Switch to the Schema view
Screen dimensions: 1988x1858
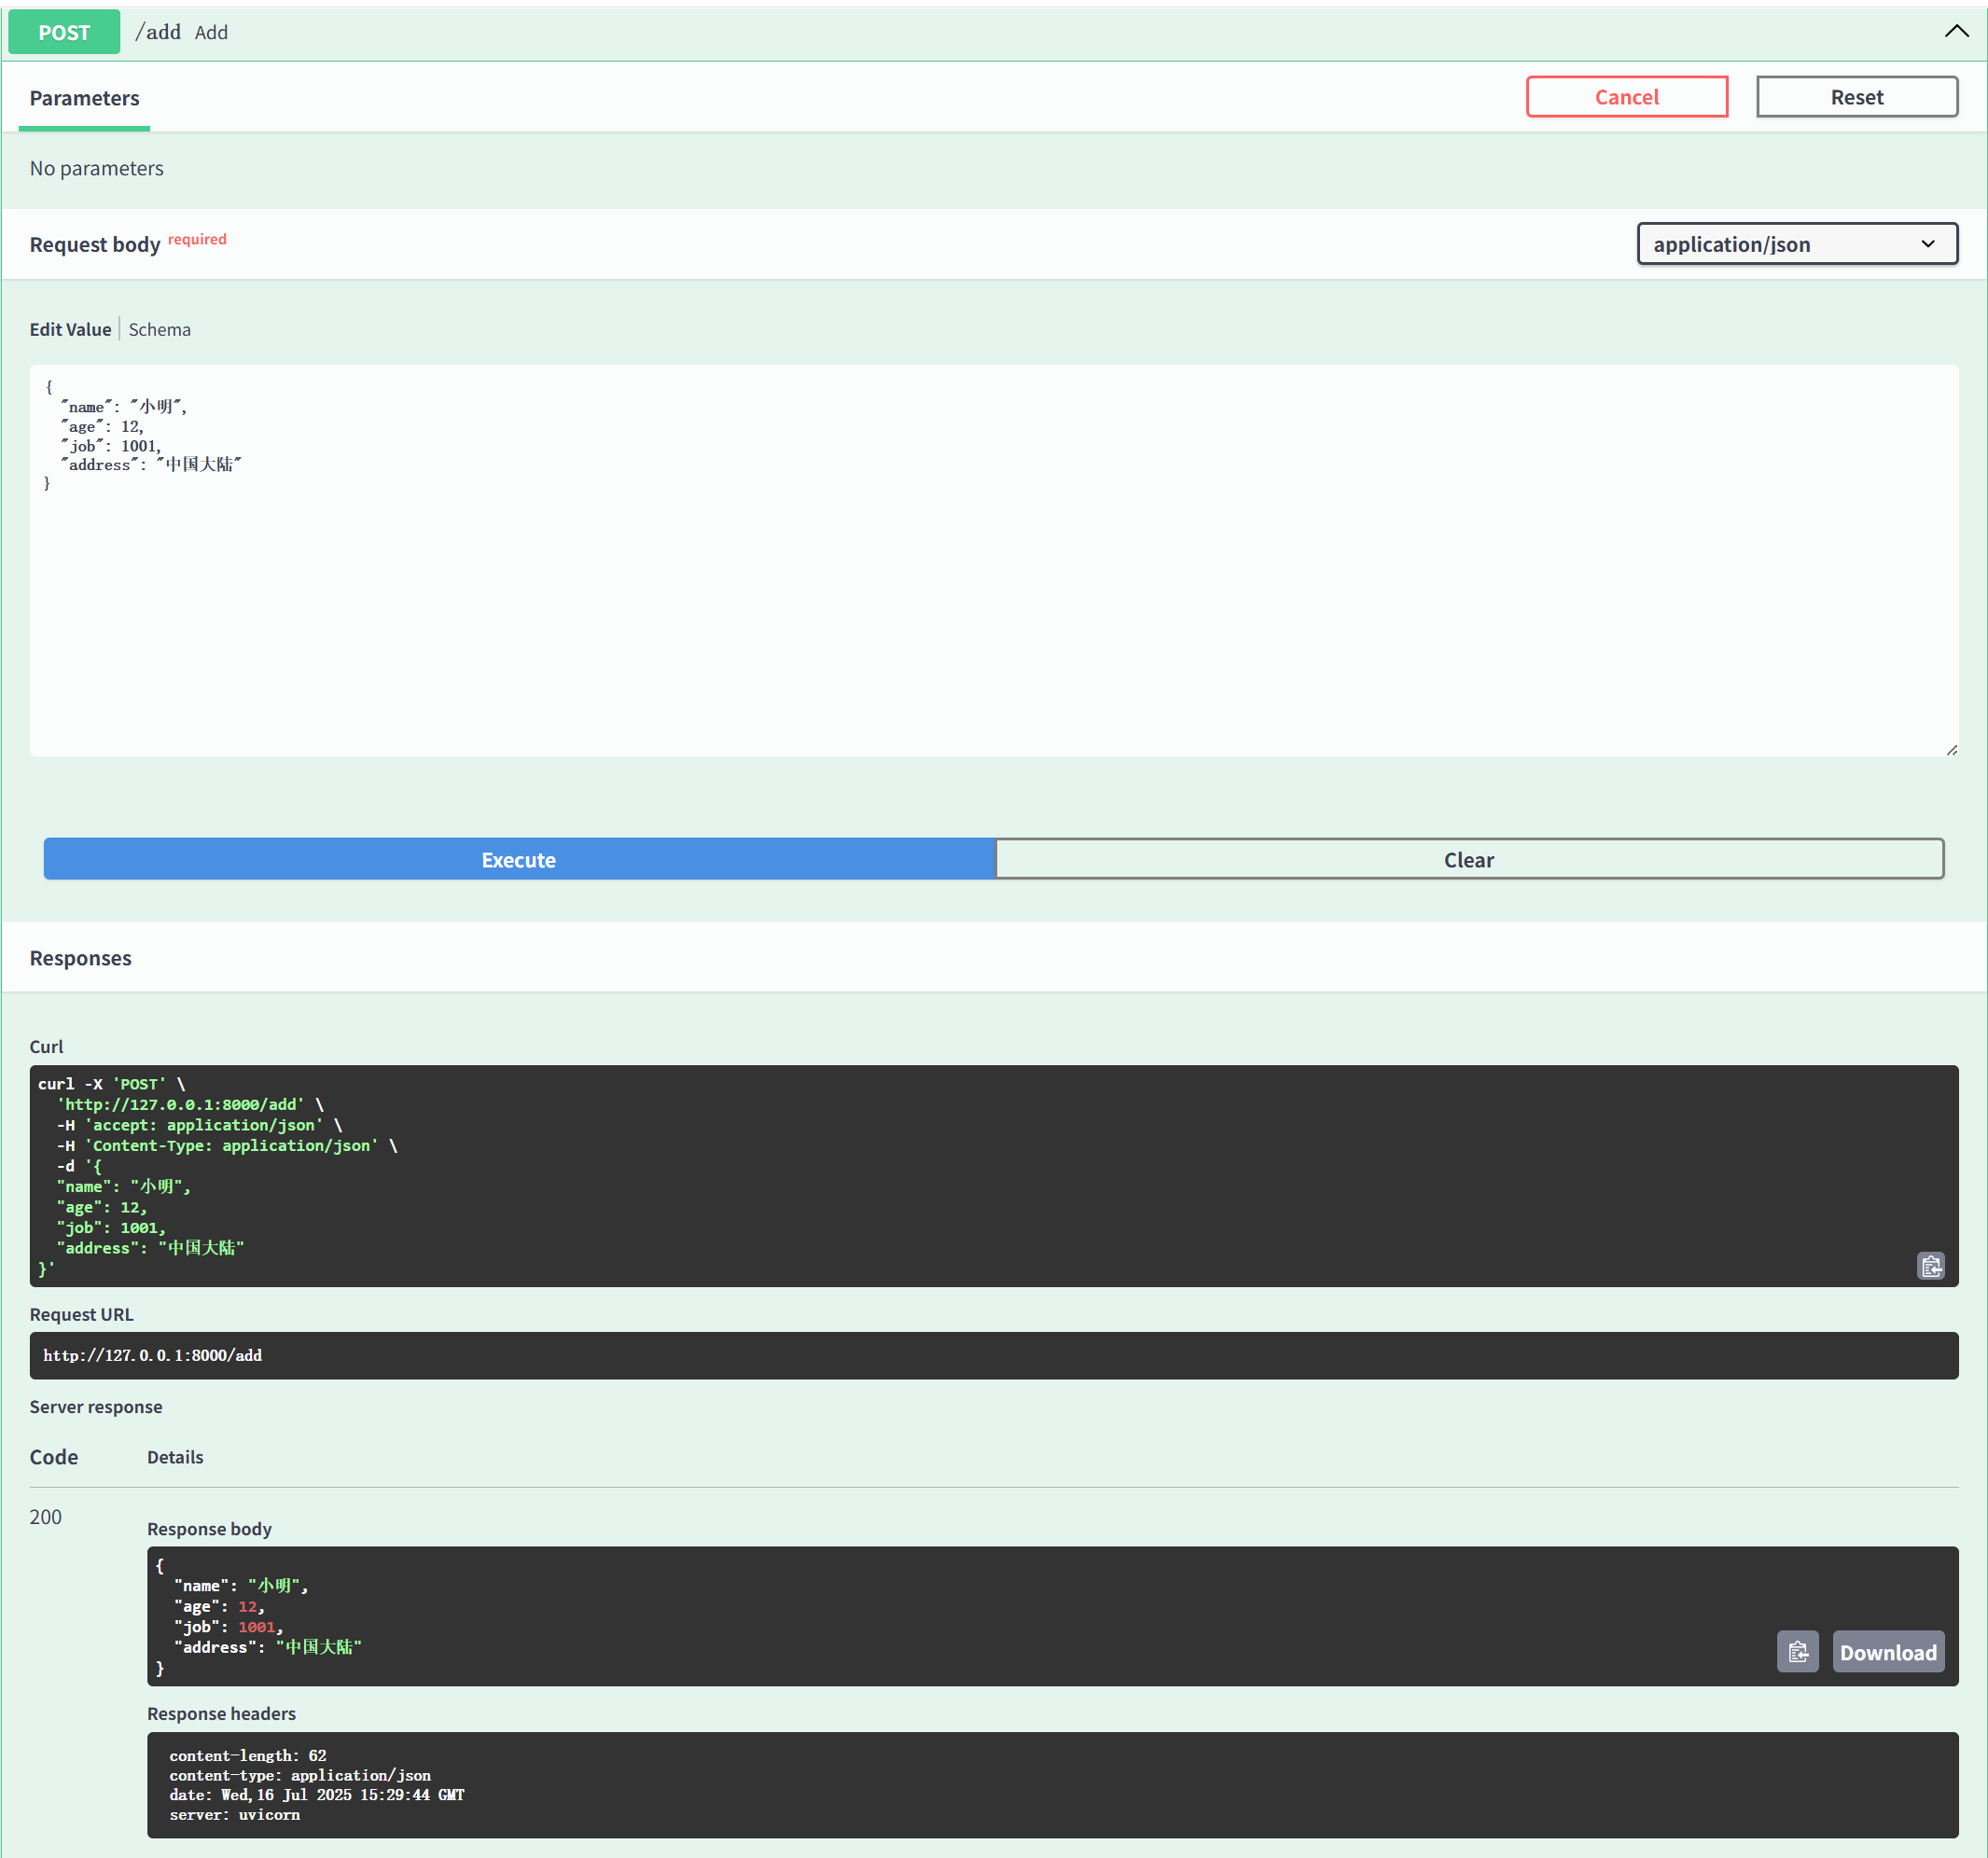point(159,329)
